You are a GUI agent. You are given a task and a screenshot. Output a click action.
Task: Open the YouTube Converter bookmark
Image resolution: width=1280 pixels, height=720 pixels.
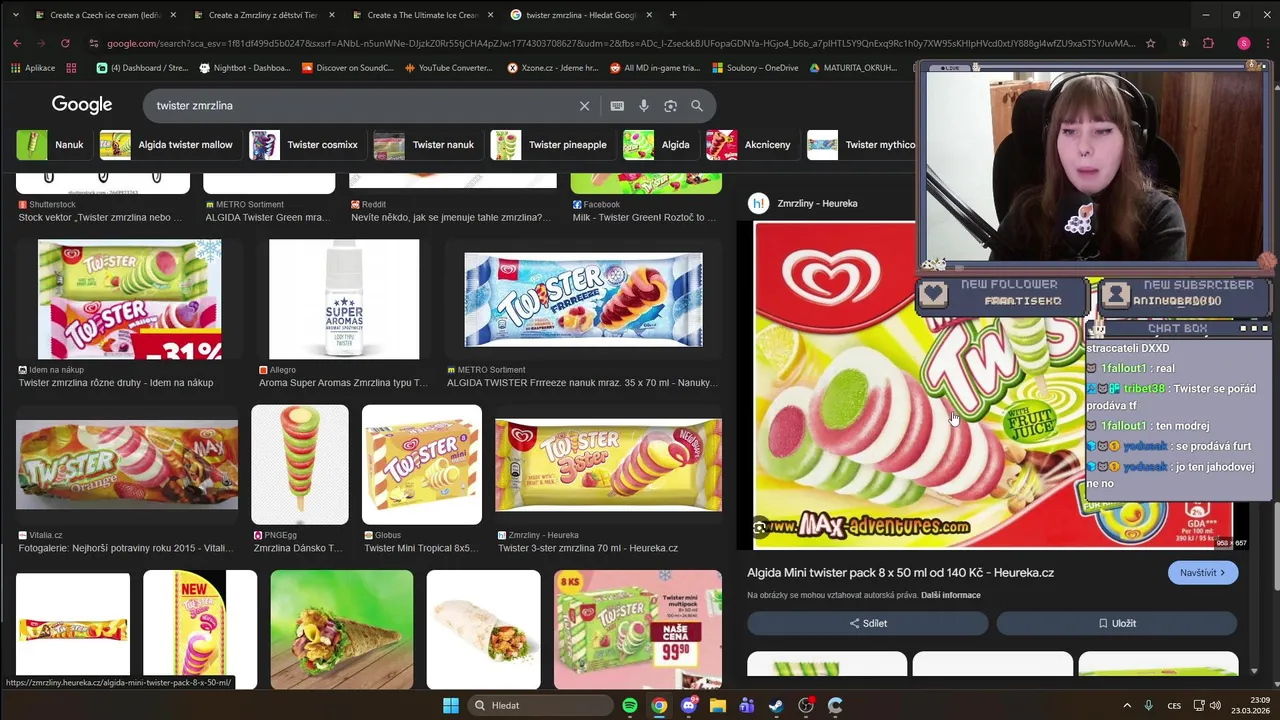click(447, 68)
